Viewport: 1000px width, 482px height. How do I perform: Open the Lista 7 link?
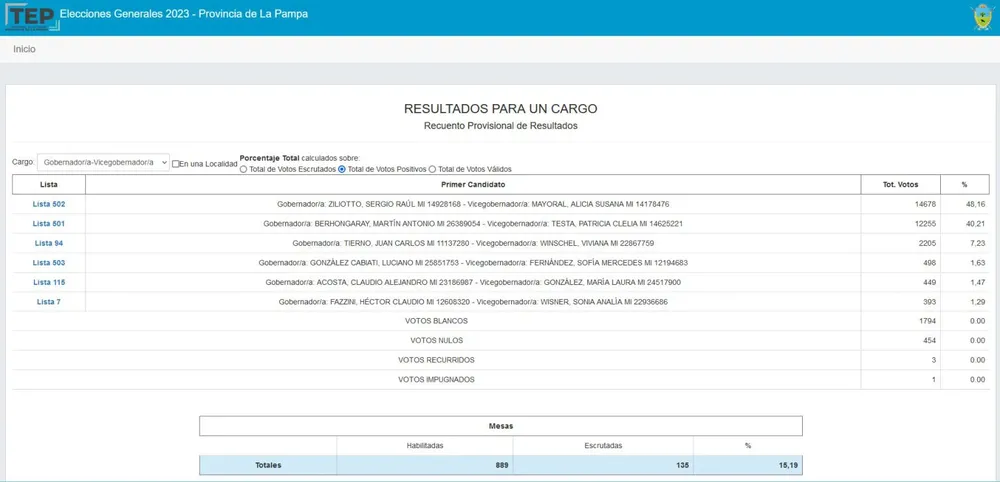pos(48,302)
